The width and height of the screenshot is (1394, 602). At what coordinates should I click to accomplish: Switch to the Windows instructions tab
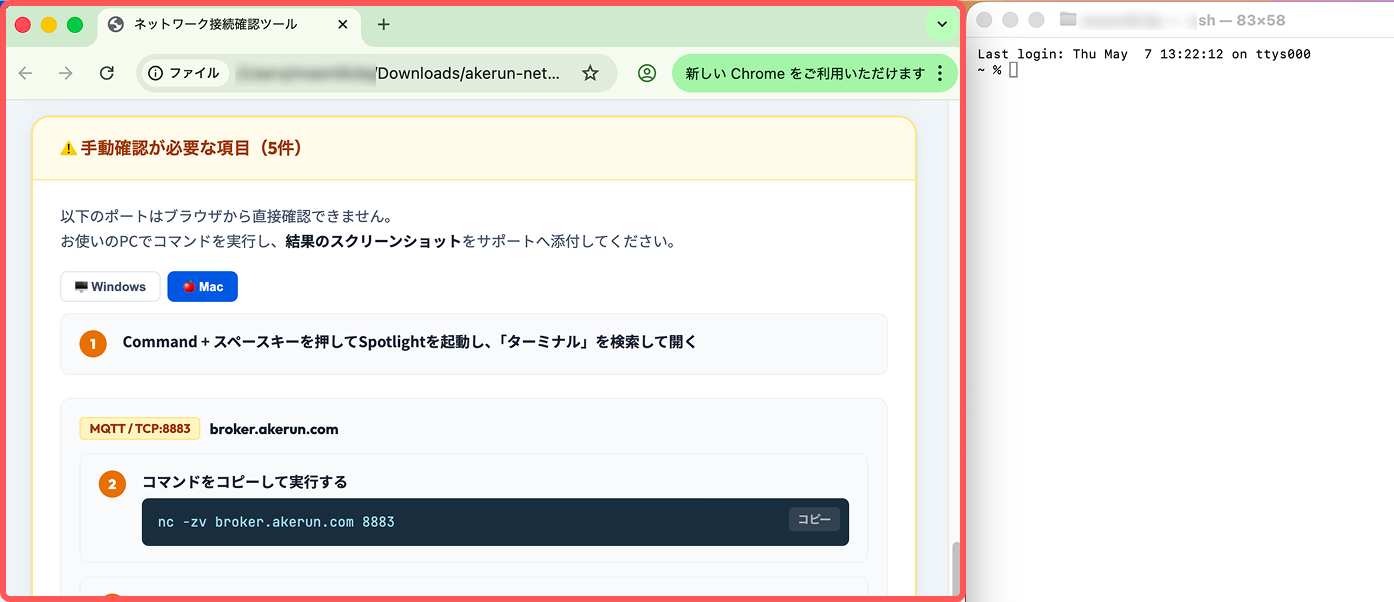pyautogui.click(x=110, y=287)
